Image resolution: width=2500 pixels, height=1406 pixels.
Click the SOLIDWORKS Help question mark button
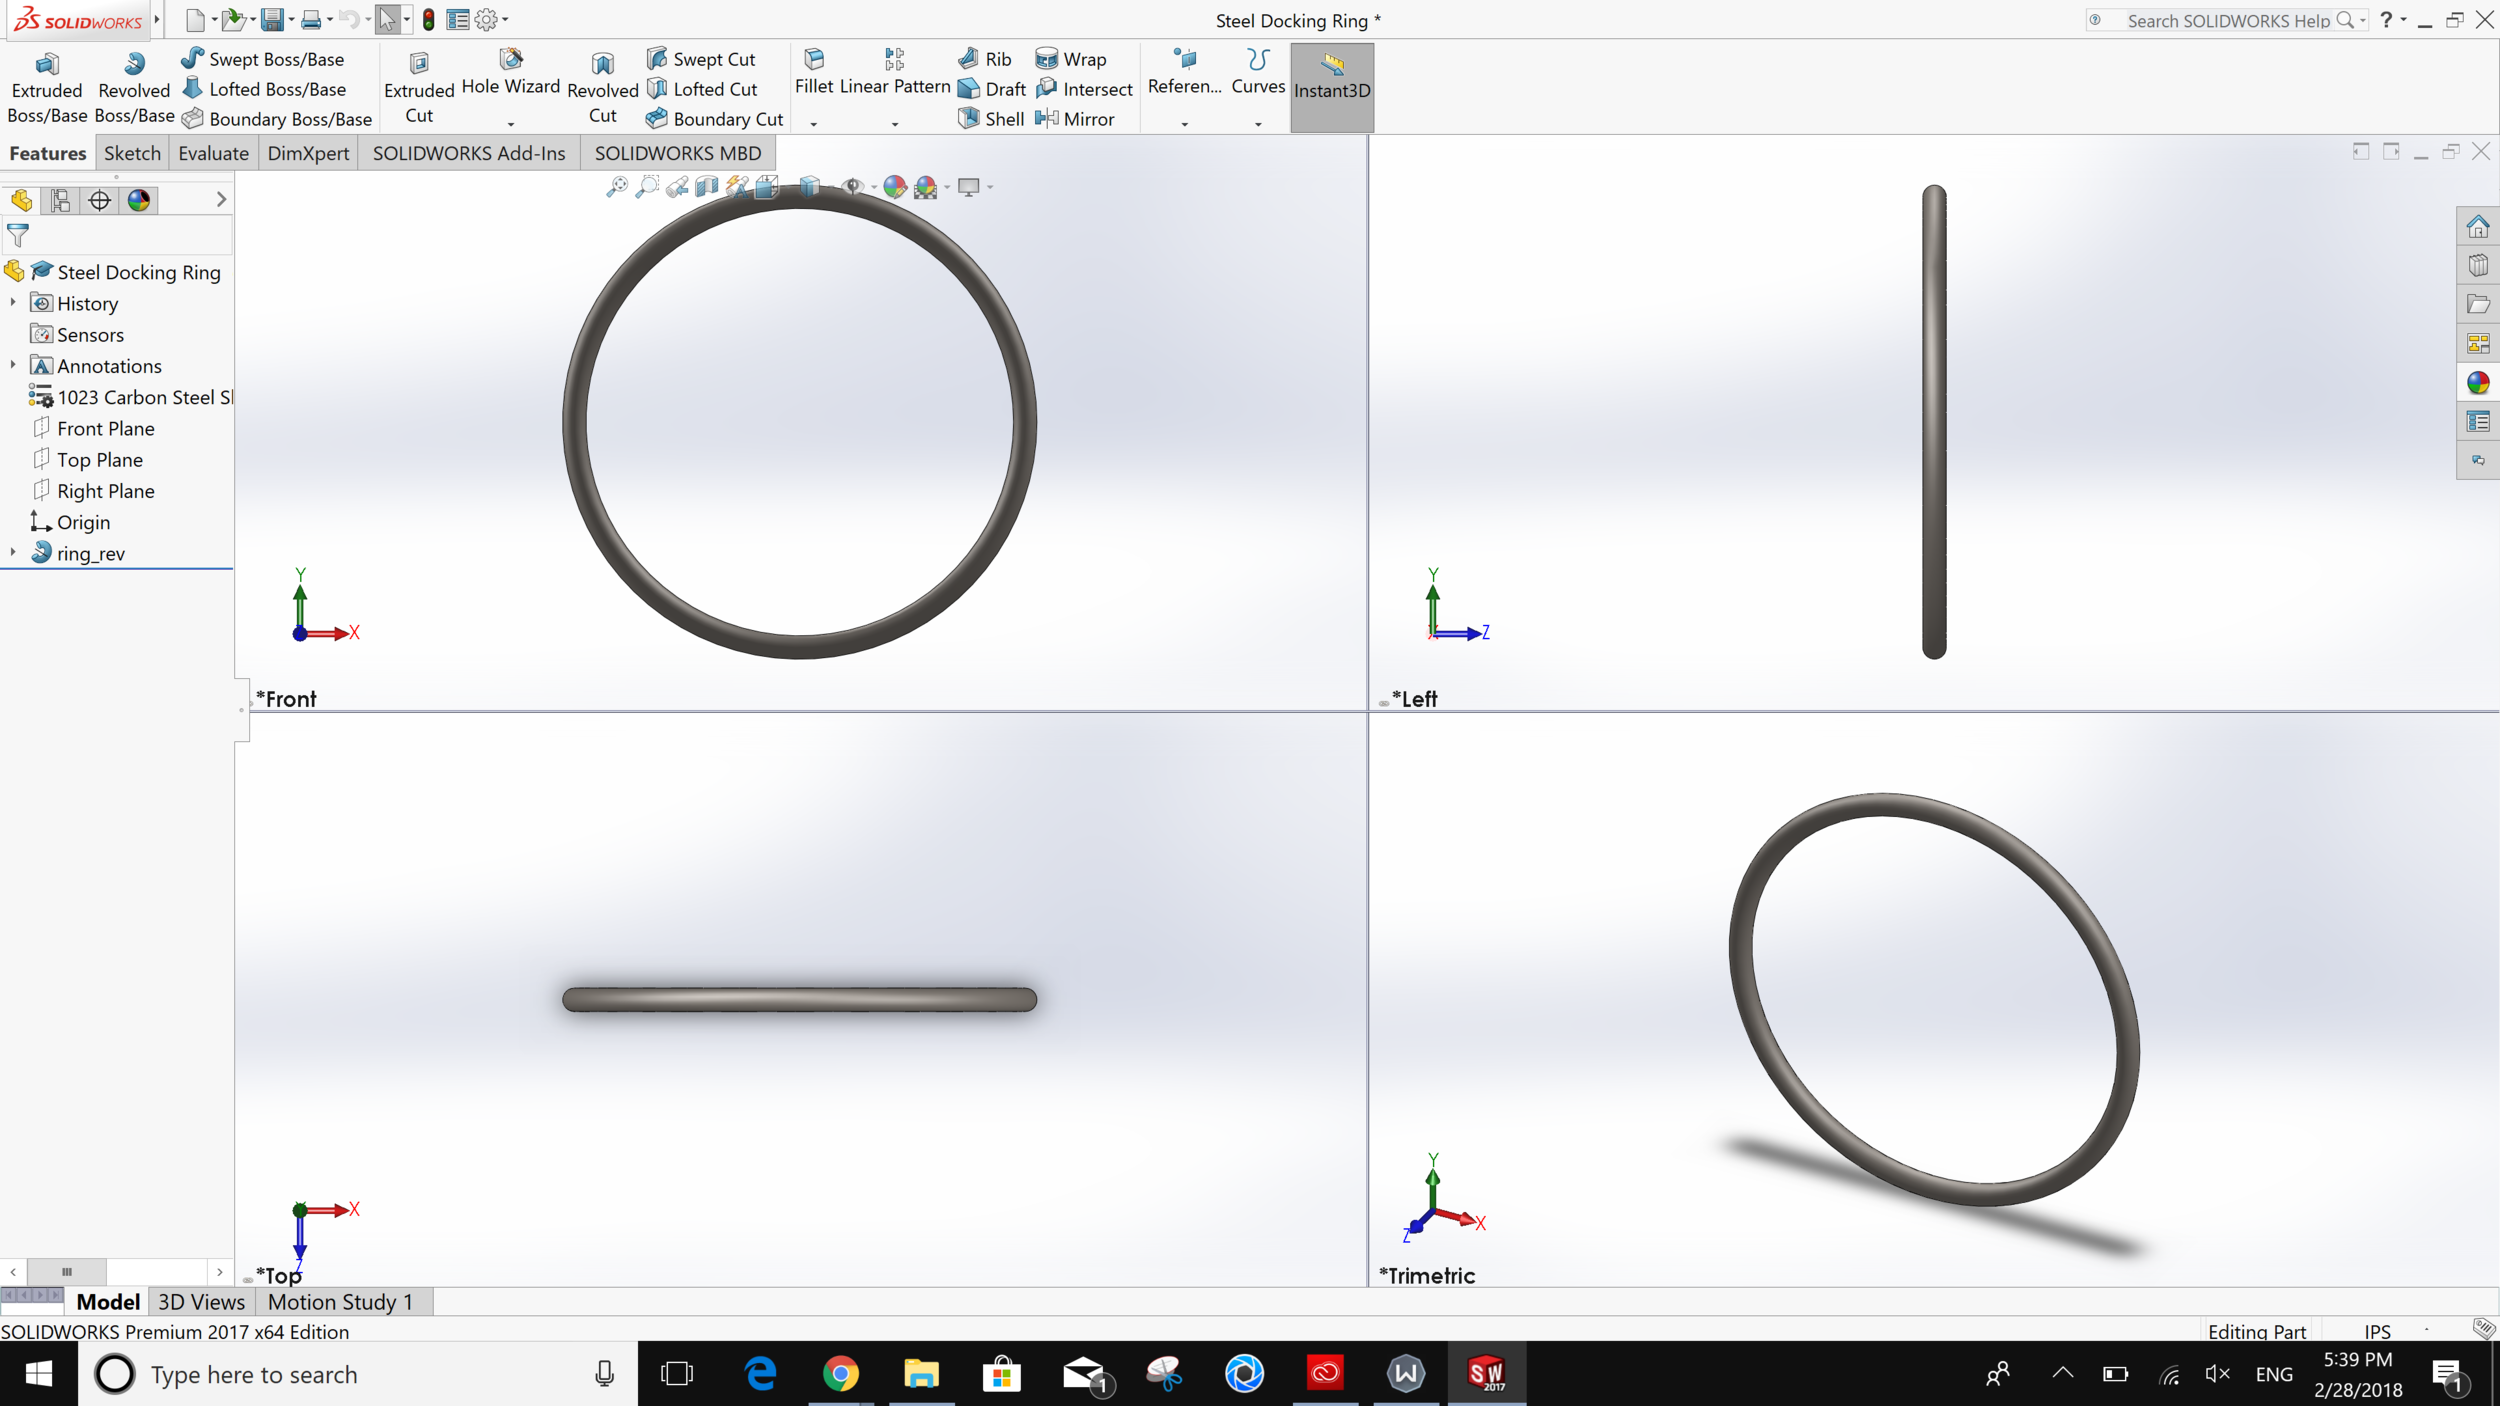[2389, 20]
